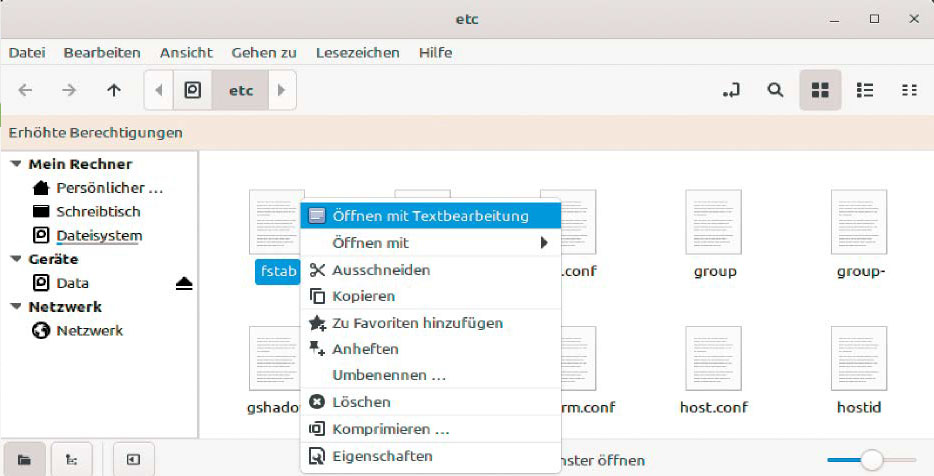Click the path bar right scroll arrow
The width and height of the screenshot is (934, 476).
(282, 91)
